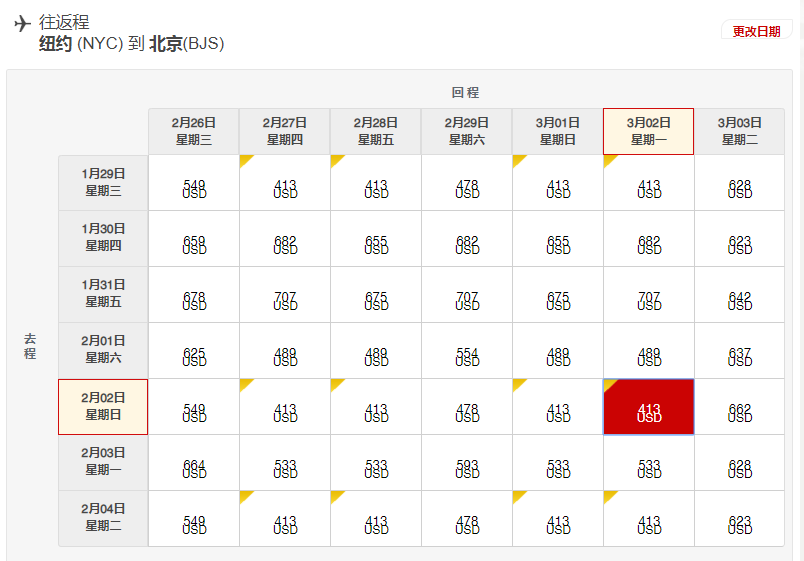Viewport: 804px width, 561px height.
Task: Choose 655 USD fare for 1月30日 and 2月28日
Action: (376, 238)
